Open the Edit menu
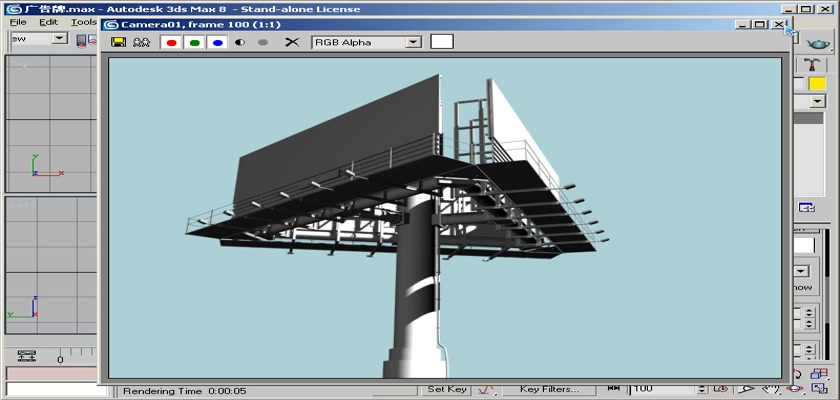840x400 pixels. tap(48, 22)
